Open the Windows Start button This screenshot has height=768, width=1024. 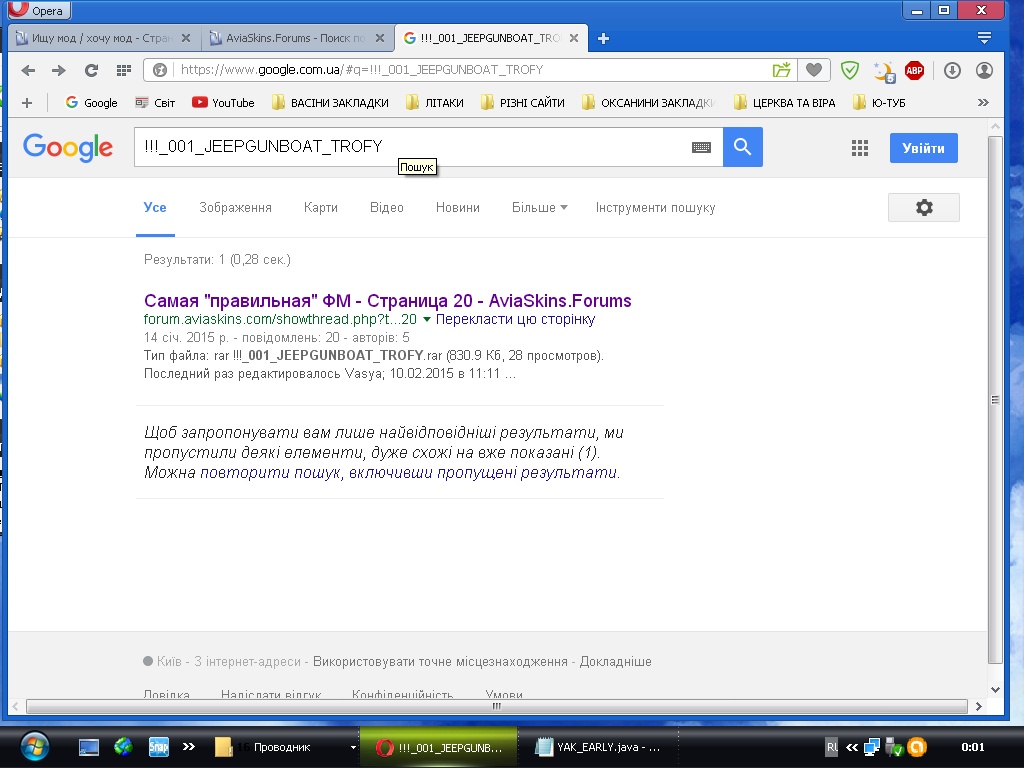point(34,746)
